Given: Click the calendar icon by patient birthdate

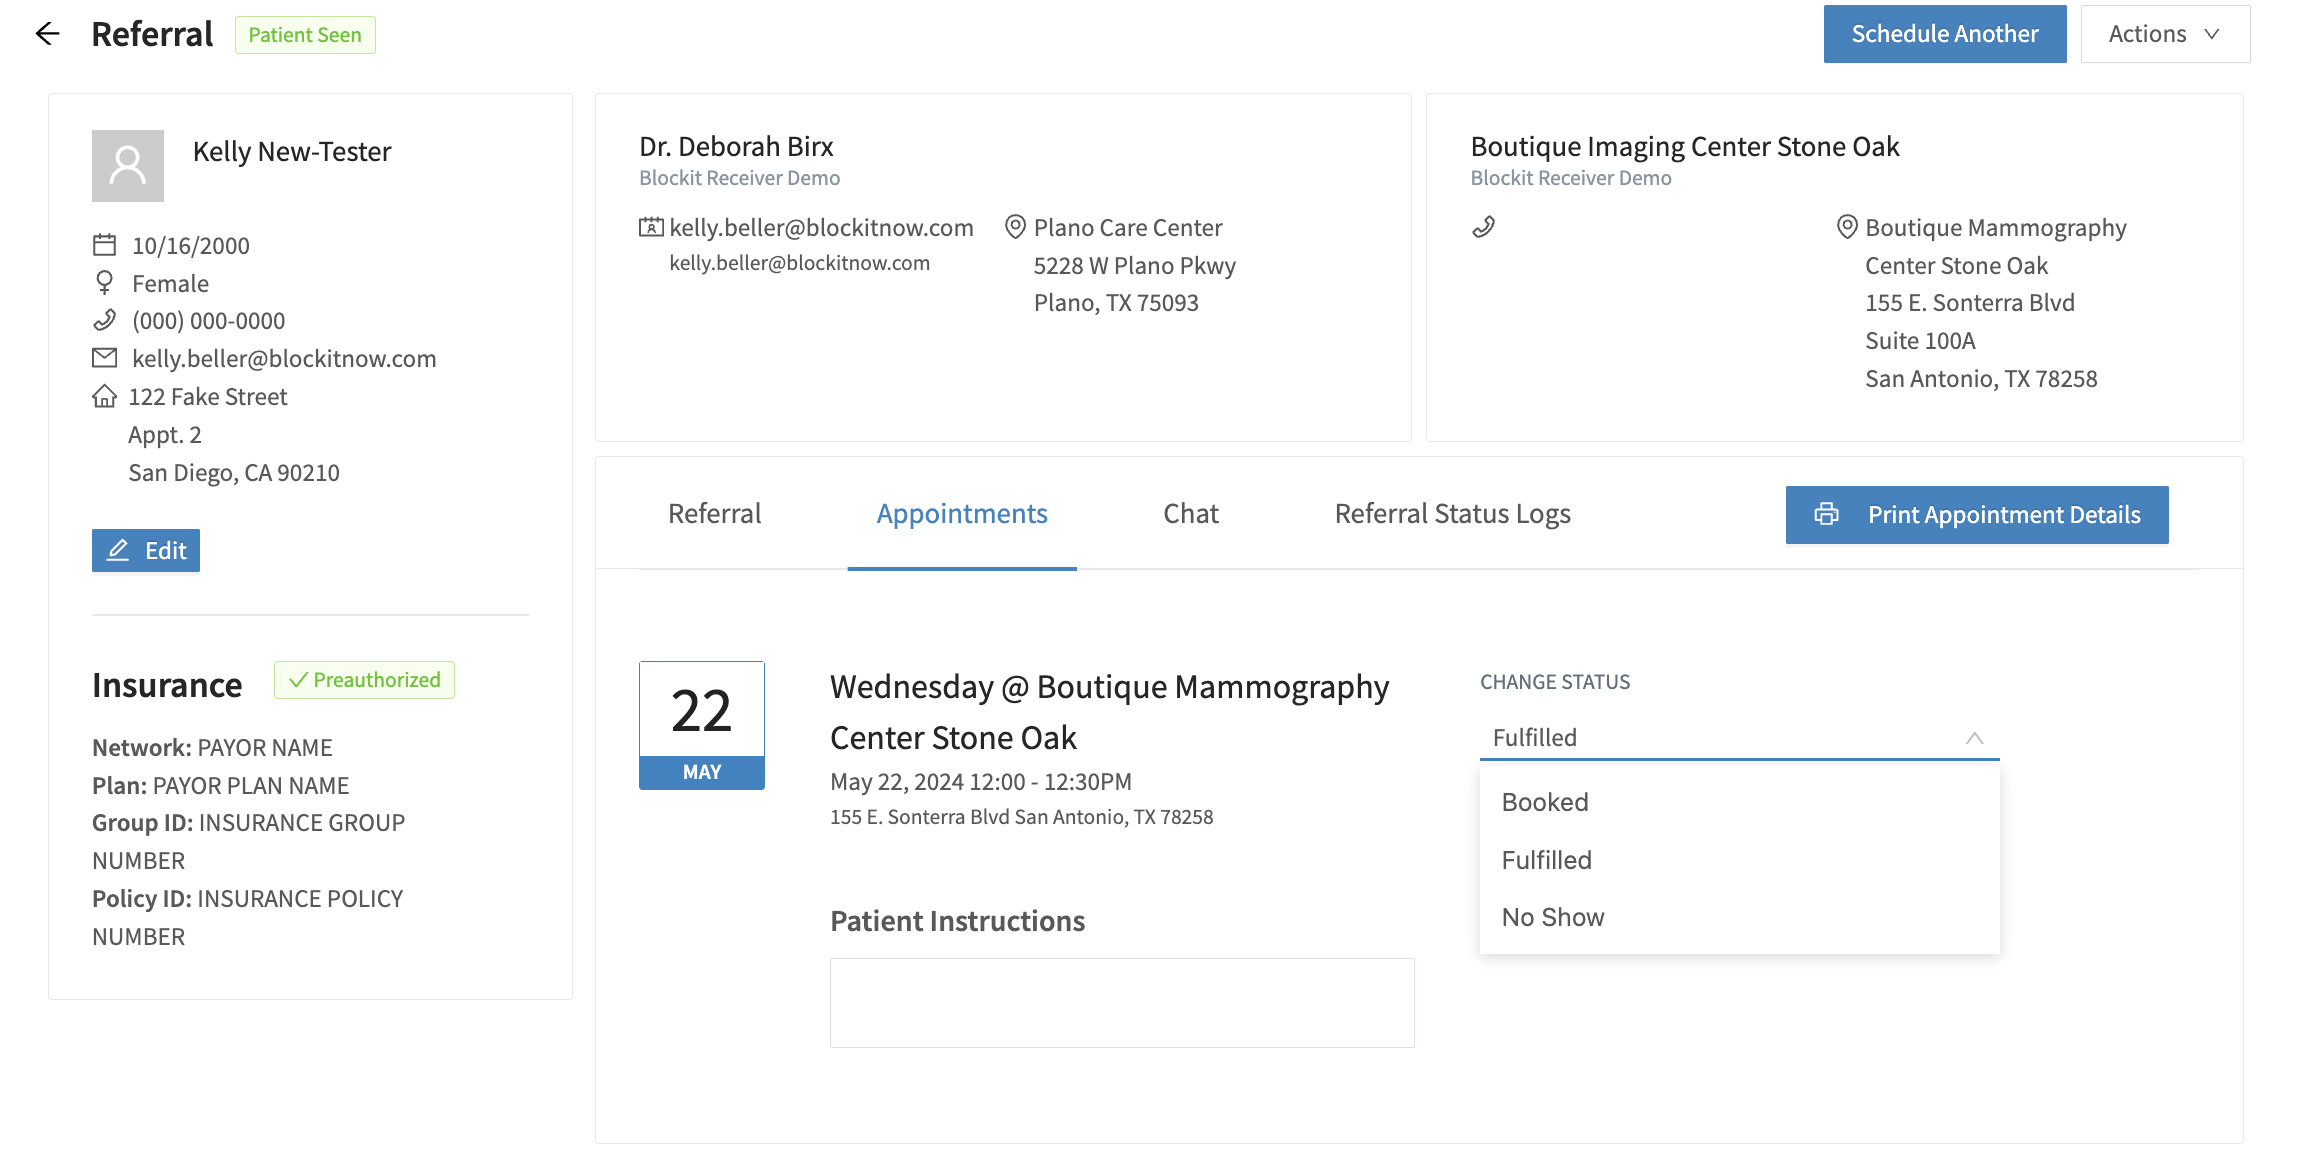Looking at the screenshot, I should (x=104, y=243).
